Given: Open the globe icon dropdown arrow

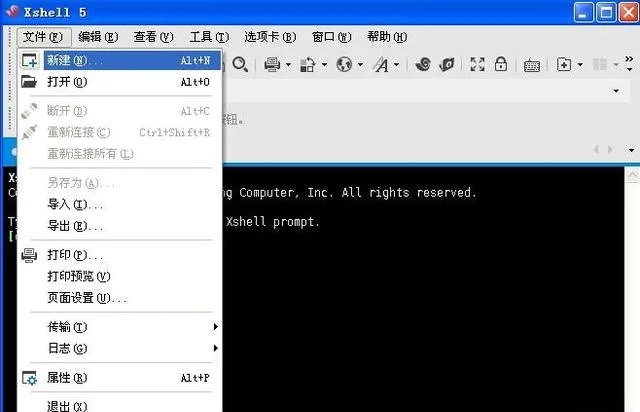Looking at the screenshot, I should pos(360,65).
